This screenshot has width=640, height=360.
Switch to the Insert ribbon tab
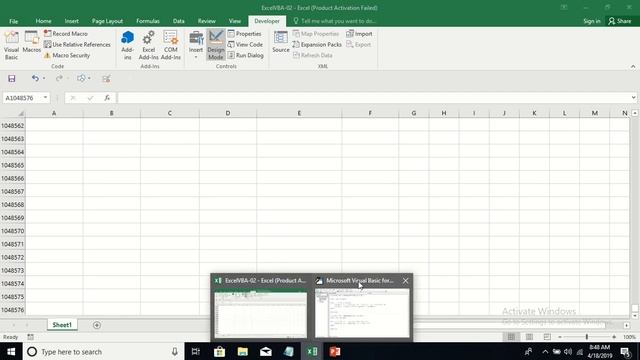pos(71,21)
